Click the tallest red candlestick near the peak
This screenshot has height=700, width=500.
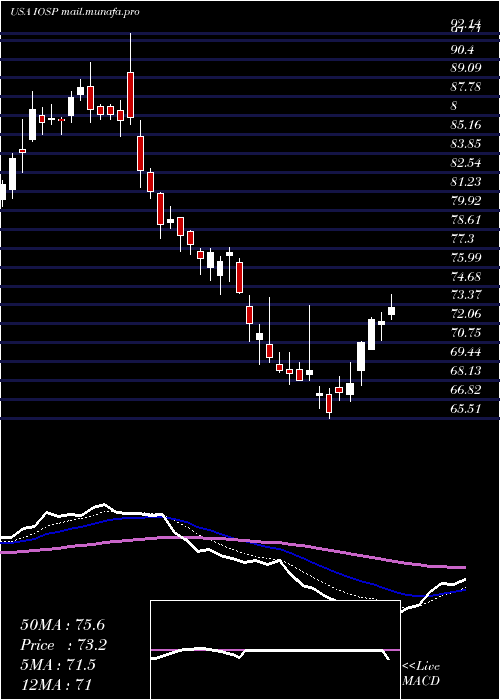(130, 95)
